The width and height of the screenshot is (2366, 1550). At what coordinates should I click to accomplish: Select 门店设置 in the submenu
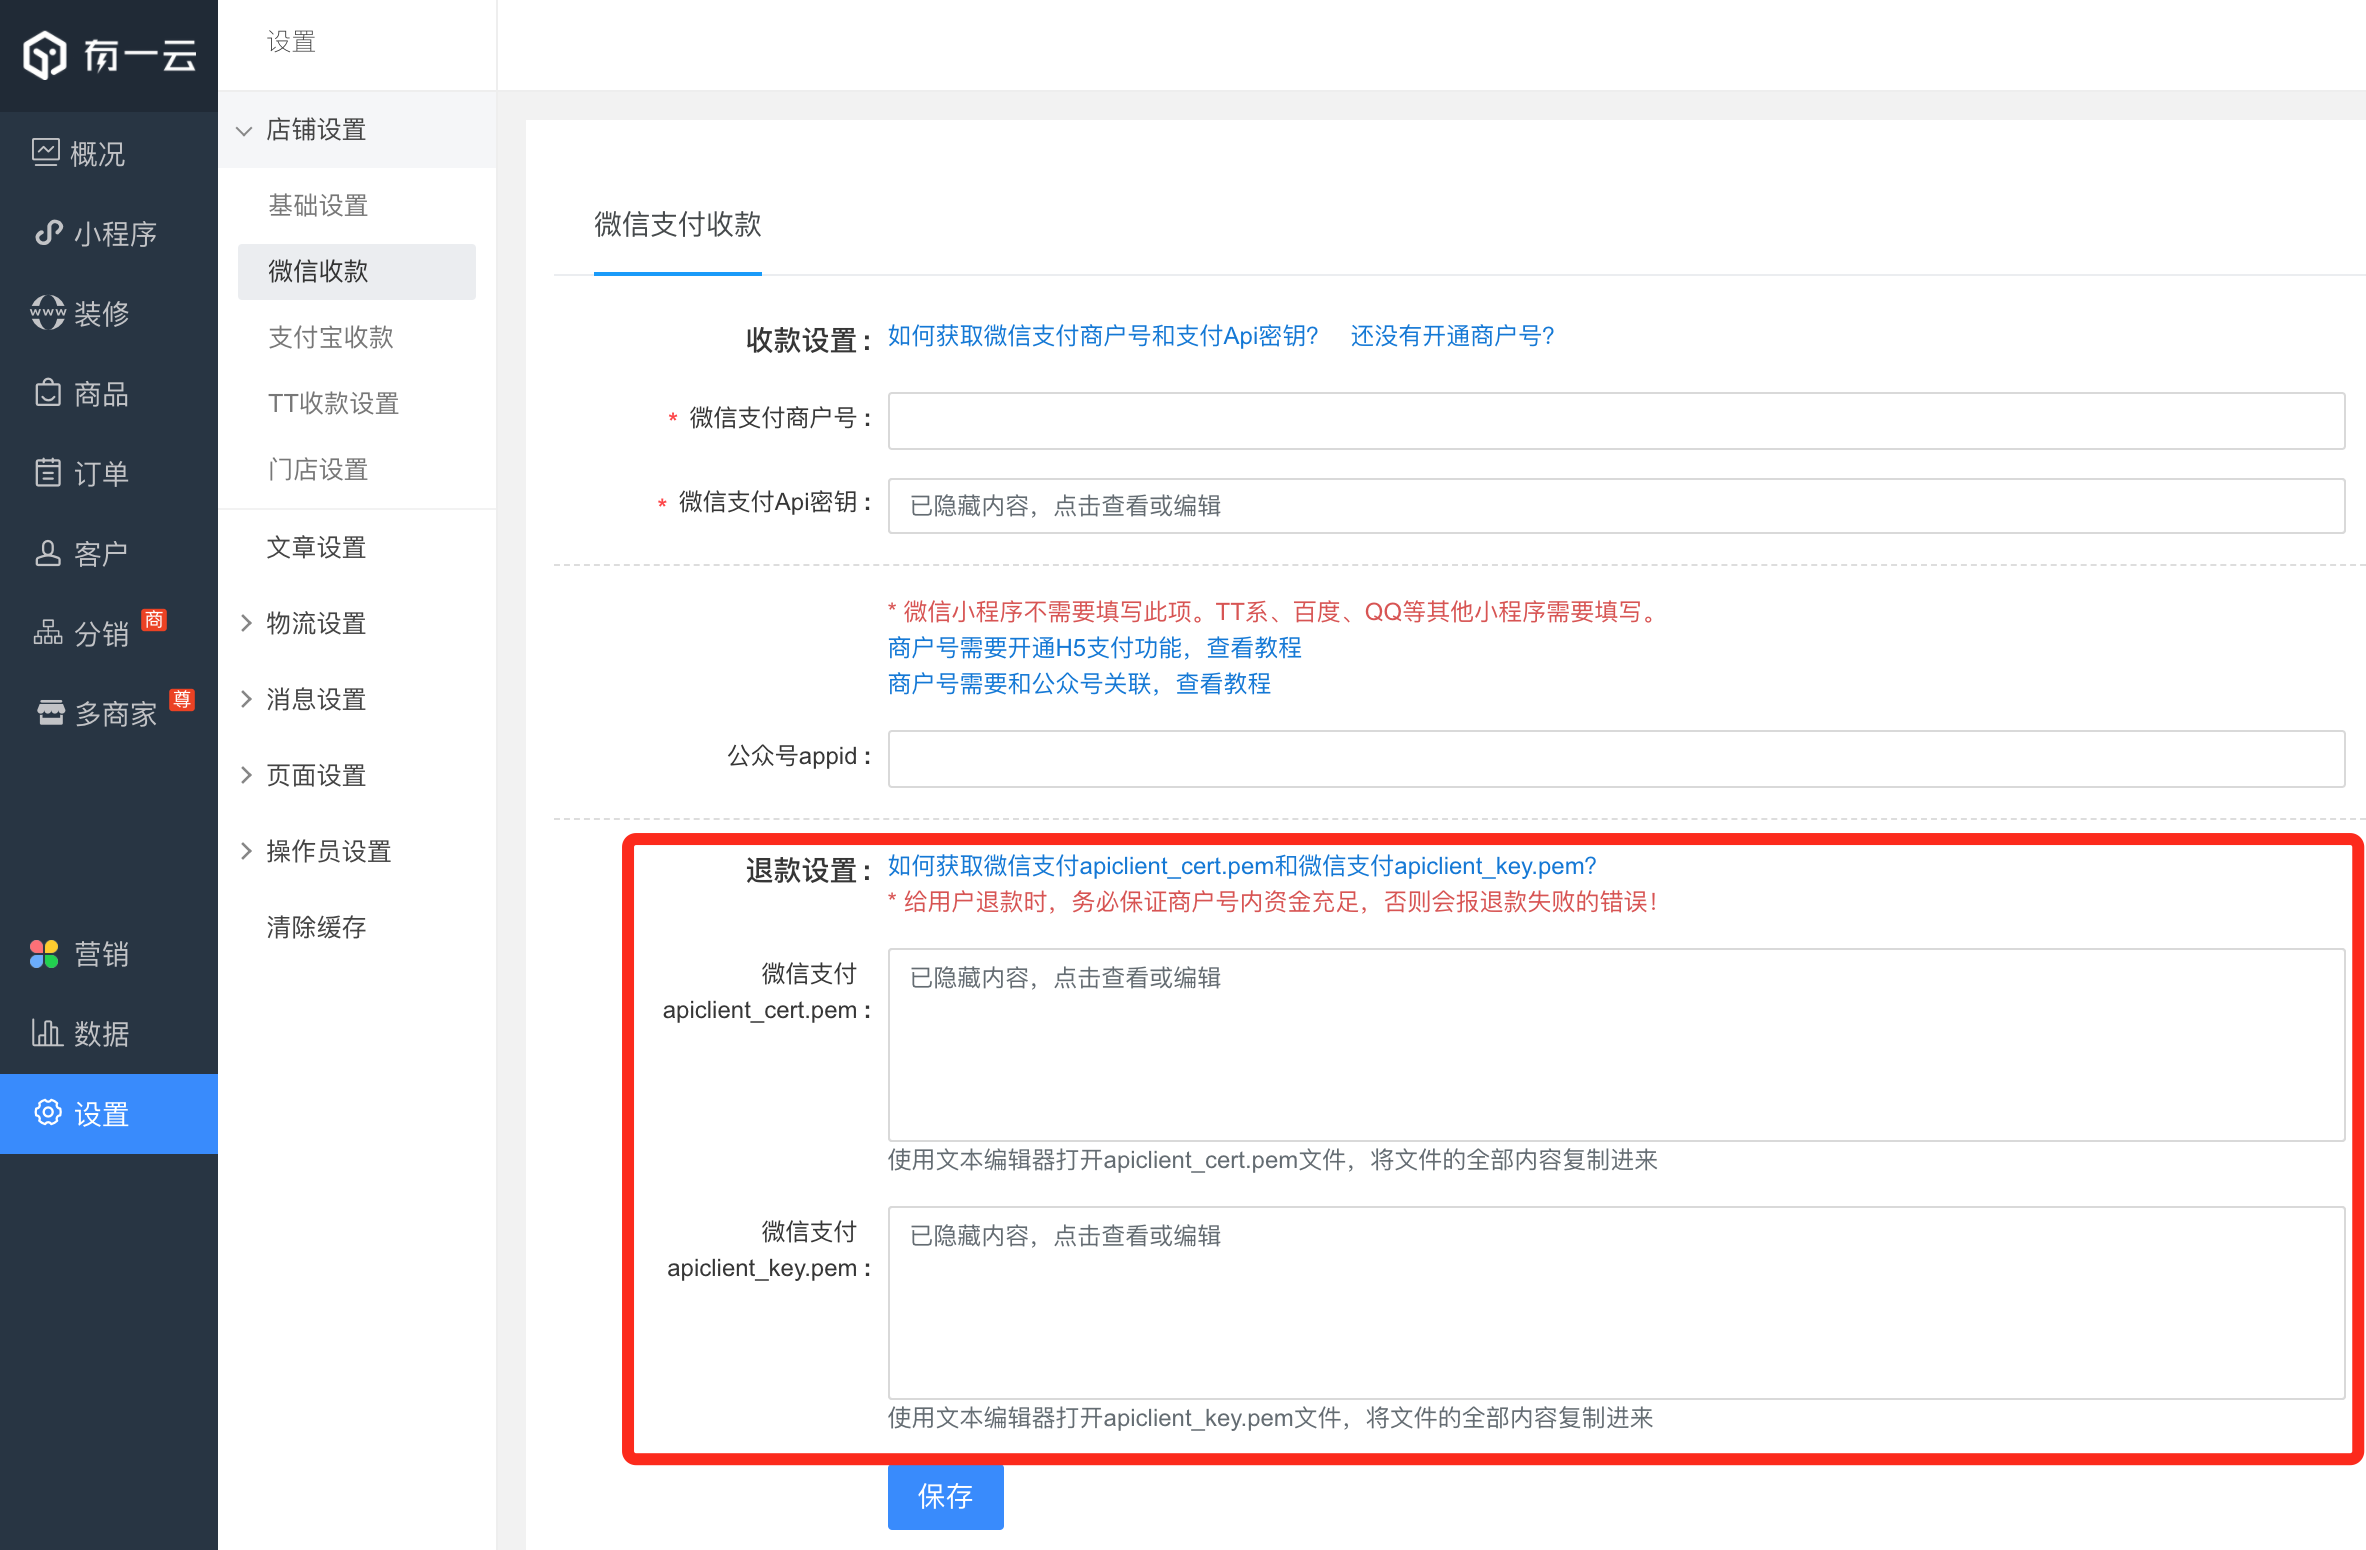tap(318, 470)
